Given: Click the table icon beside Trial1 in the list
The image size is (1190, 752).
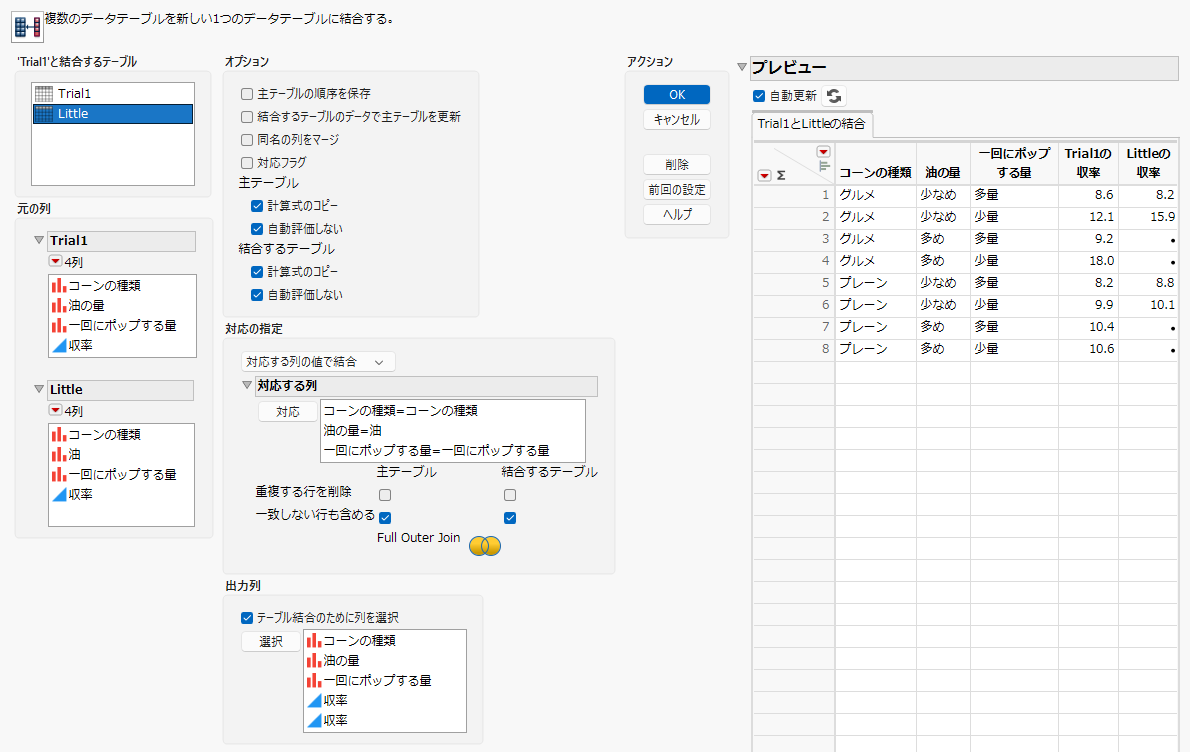Looking at the screenshot, I should (44, 93).
